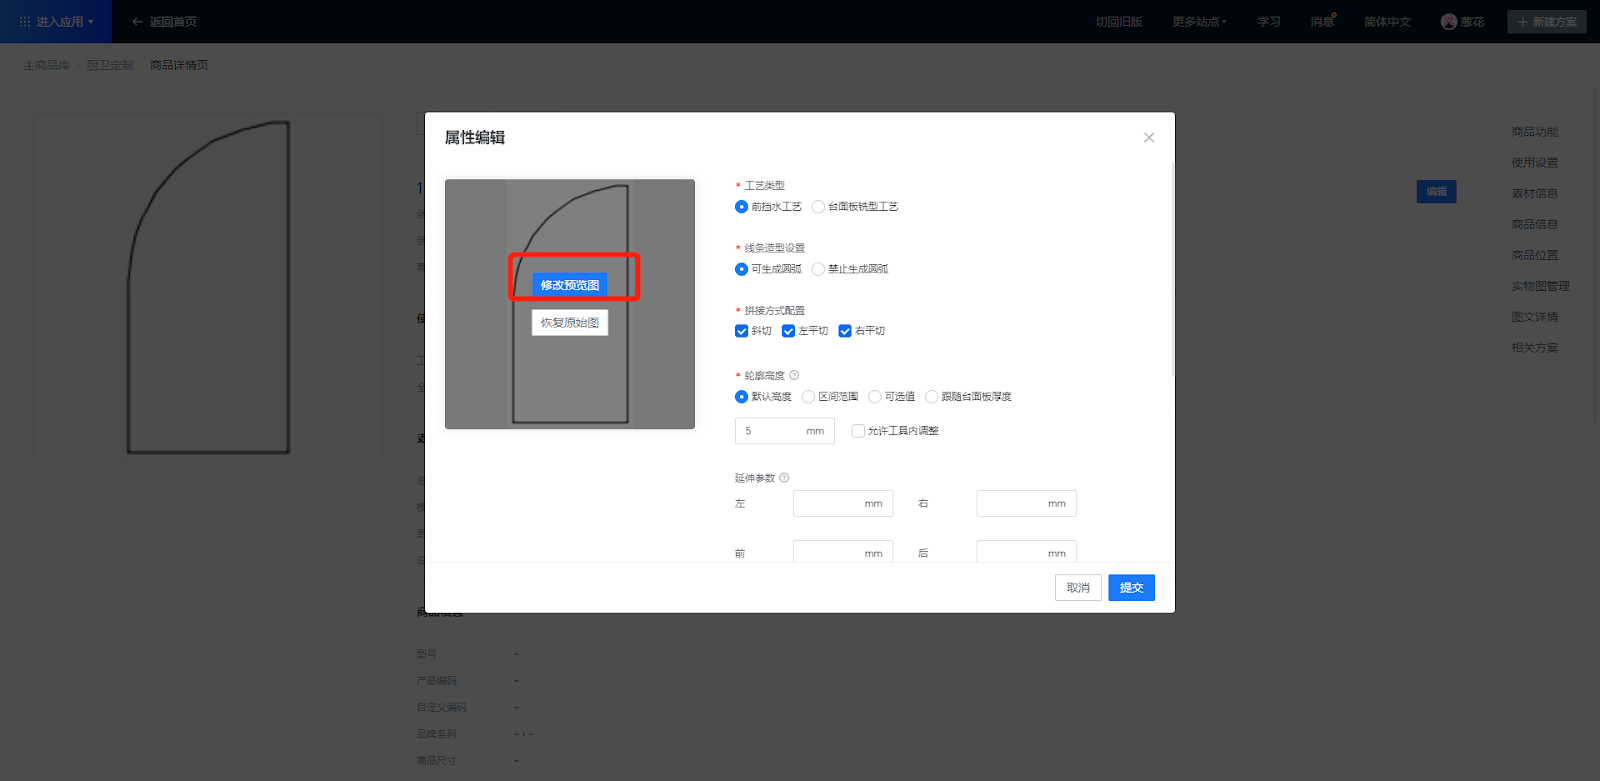The image size is (1600, 781).
Task: Uncheck the 左平切 checkbox
Action: pos(788,331)
